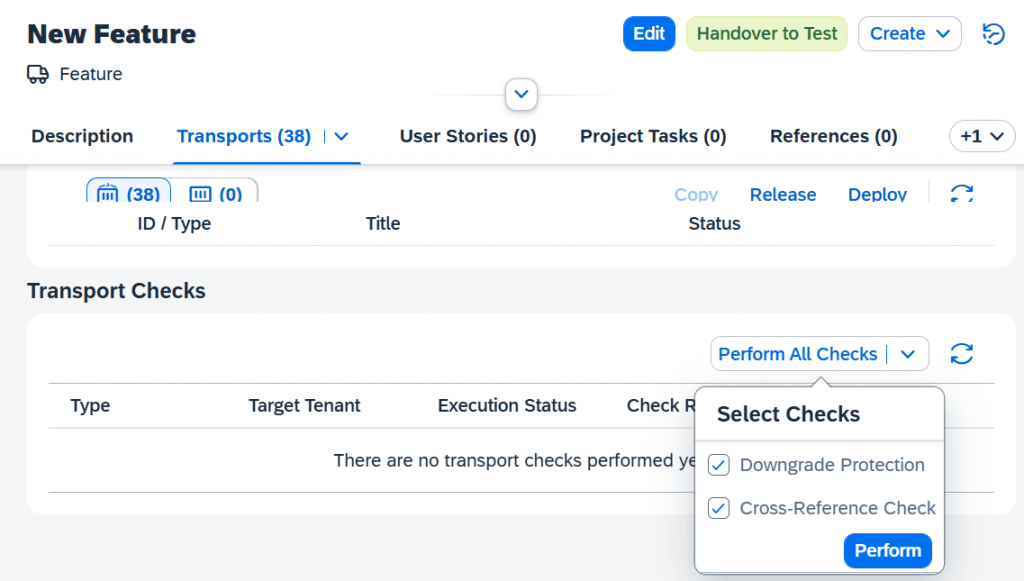Open the Perform All Checks dropdown arrow
This screenshot has height=581, width=1024.
pyautogui.click(x=908, y=354)
